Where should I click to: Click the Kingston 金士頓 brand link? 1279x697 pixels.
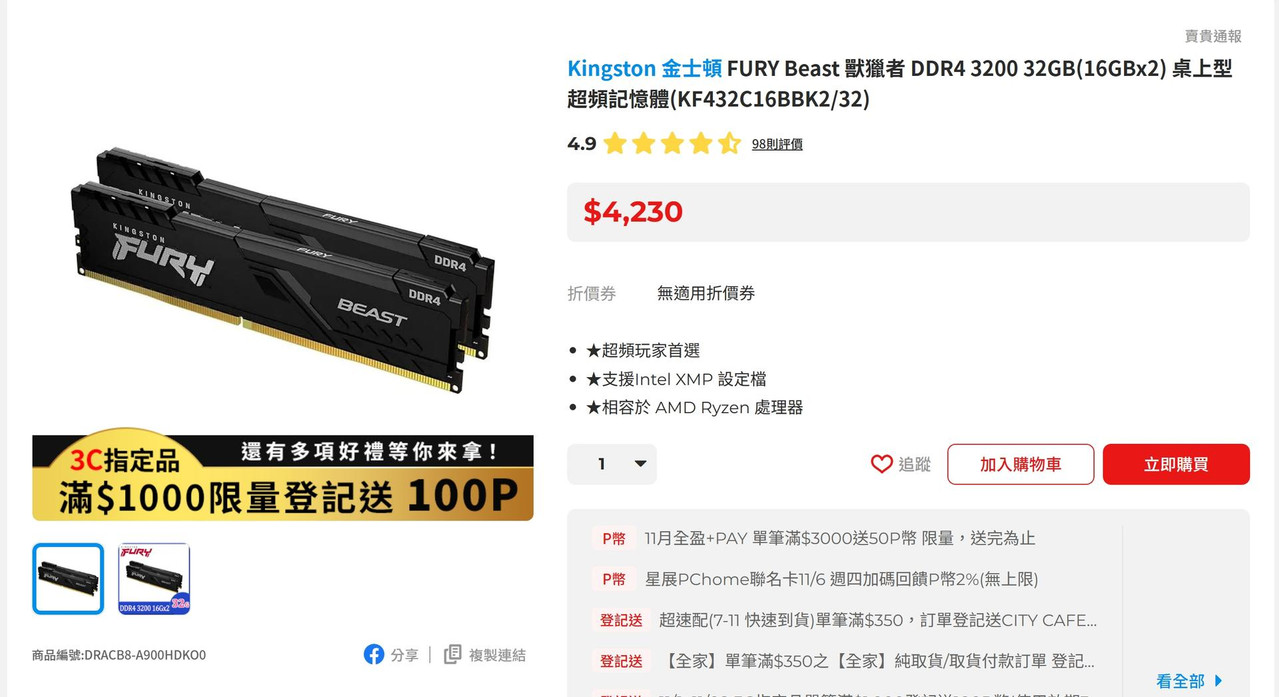[644, 69]
